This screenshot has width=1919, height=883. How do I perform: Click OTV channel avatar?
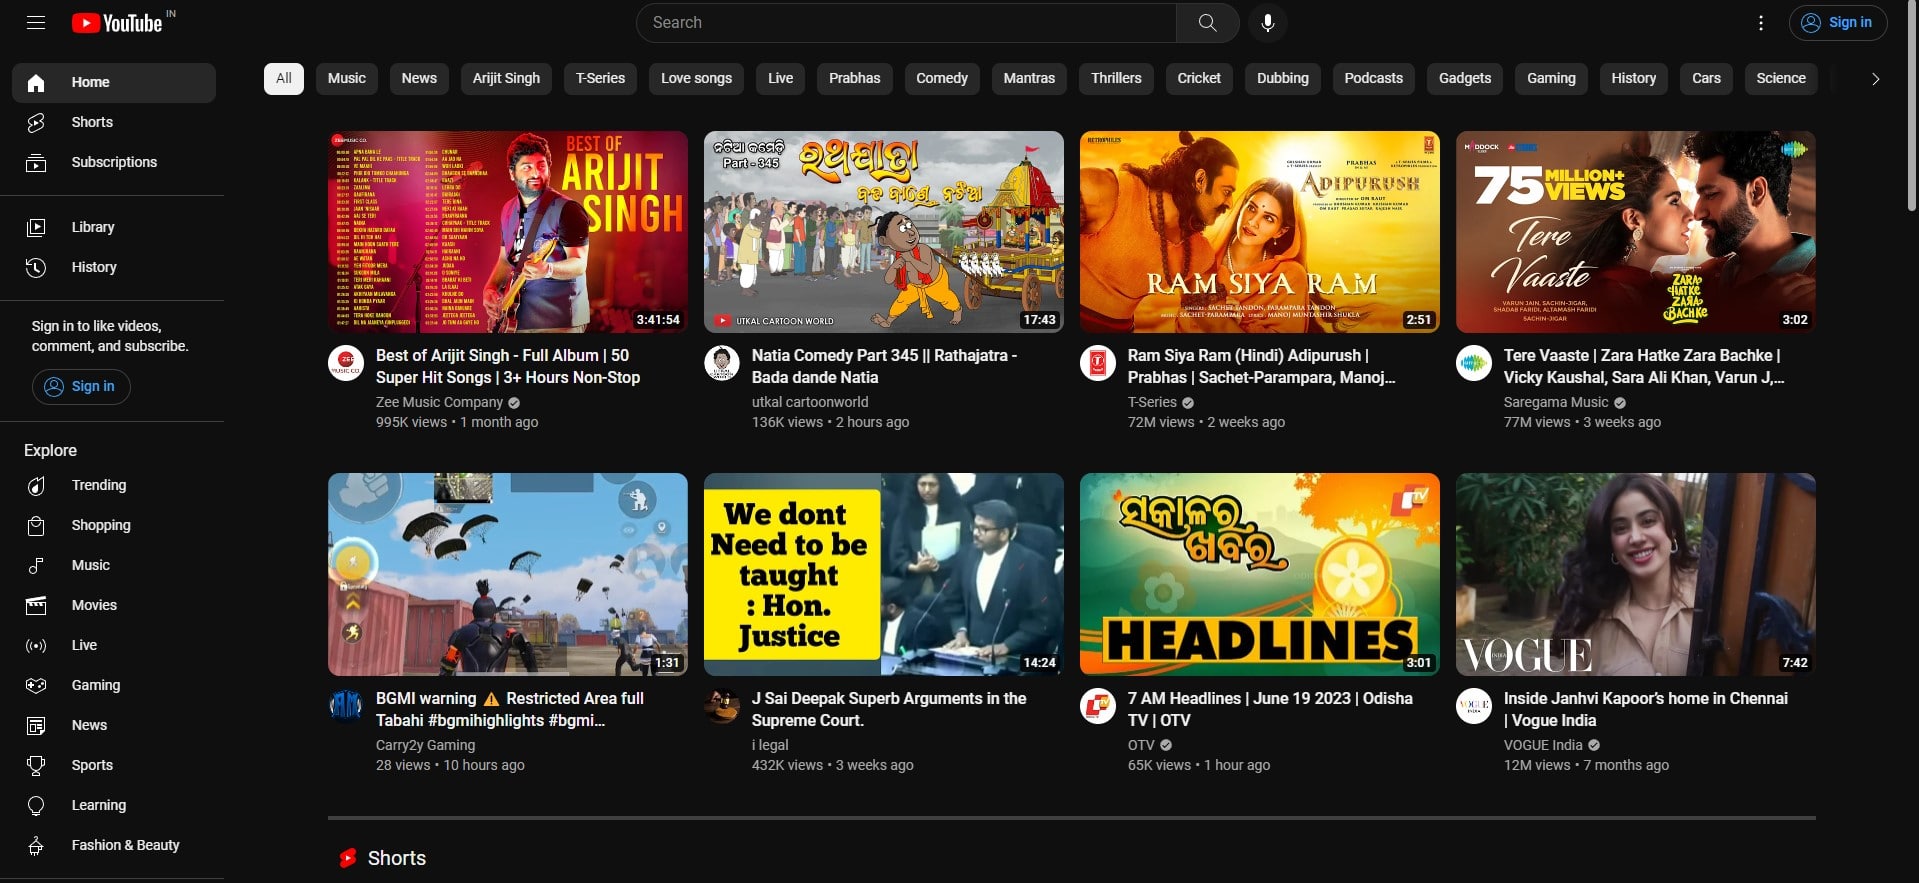click(x=1098, y=706)
